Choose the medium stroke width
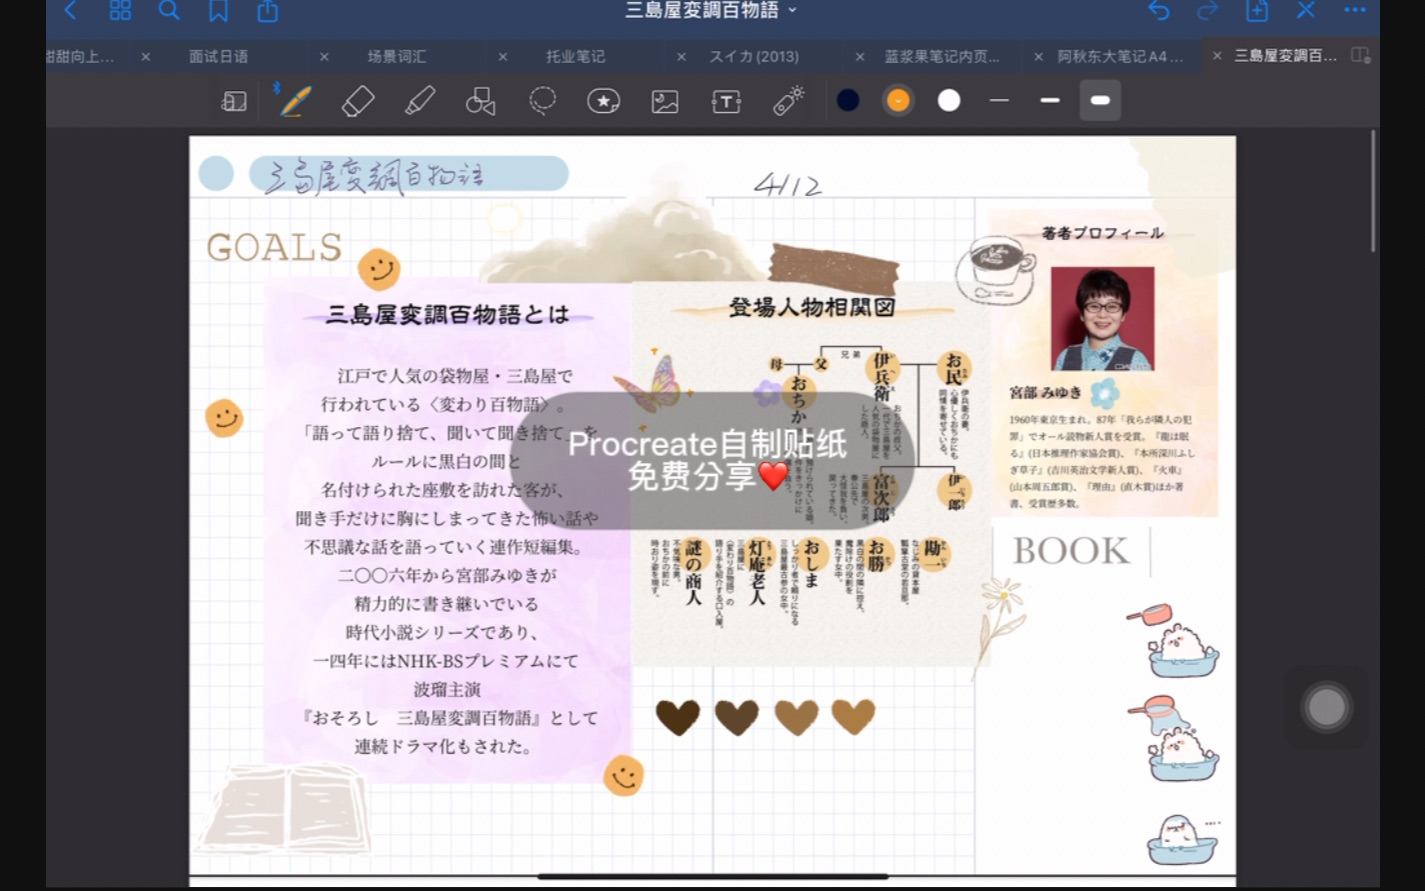 [1049, 100]
